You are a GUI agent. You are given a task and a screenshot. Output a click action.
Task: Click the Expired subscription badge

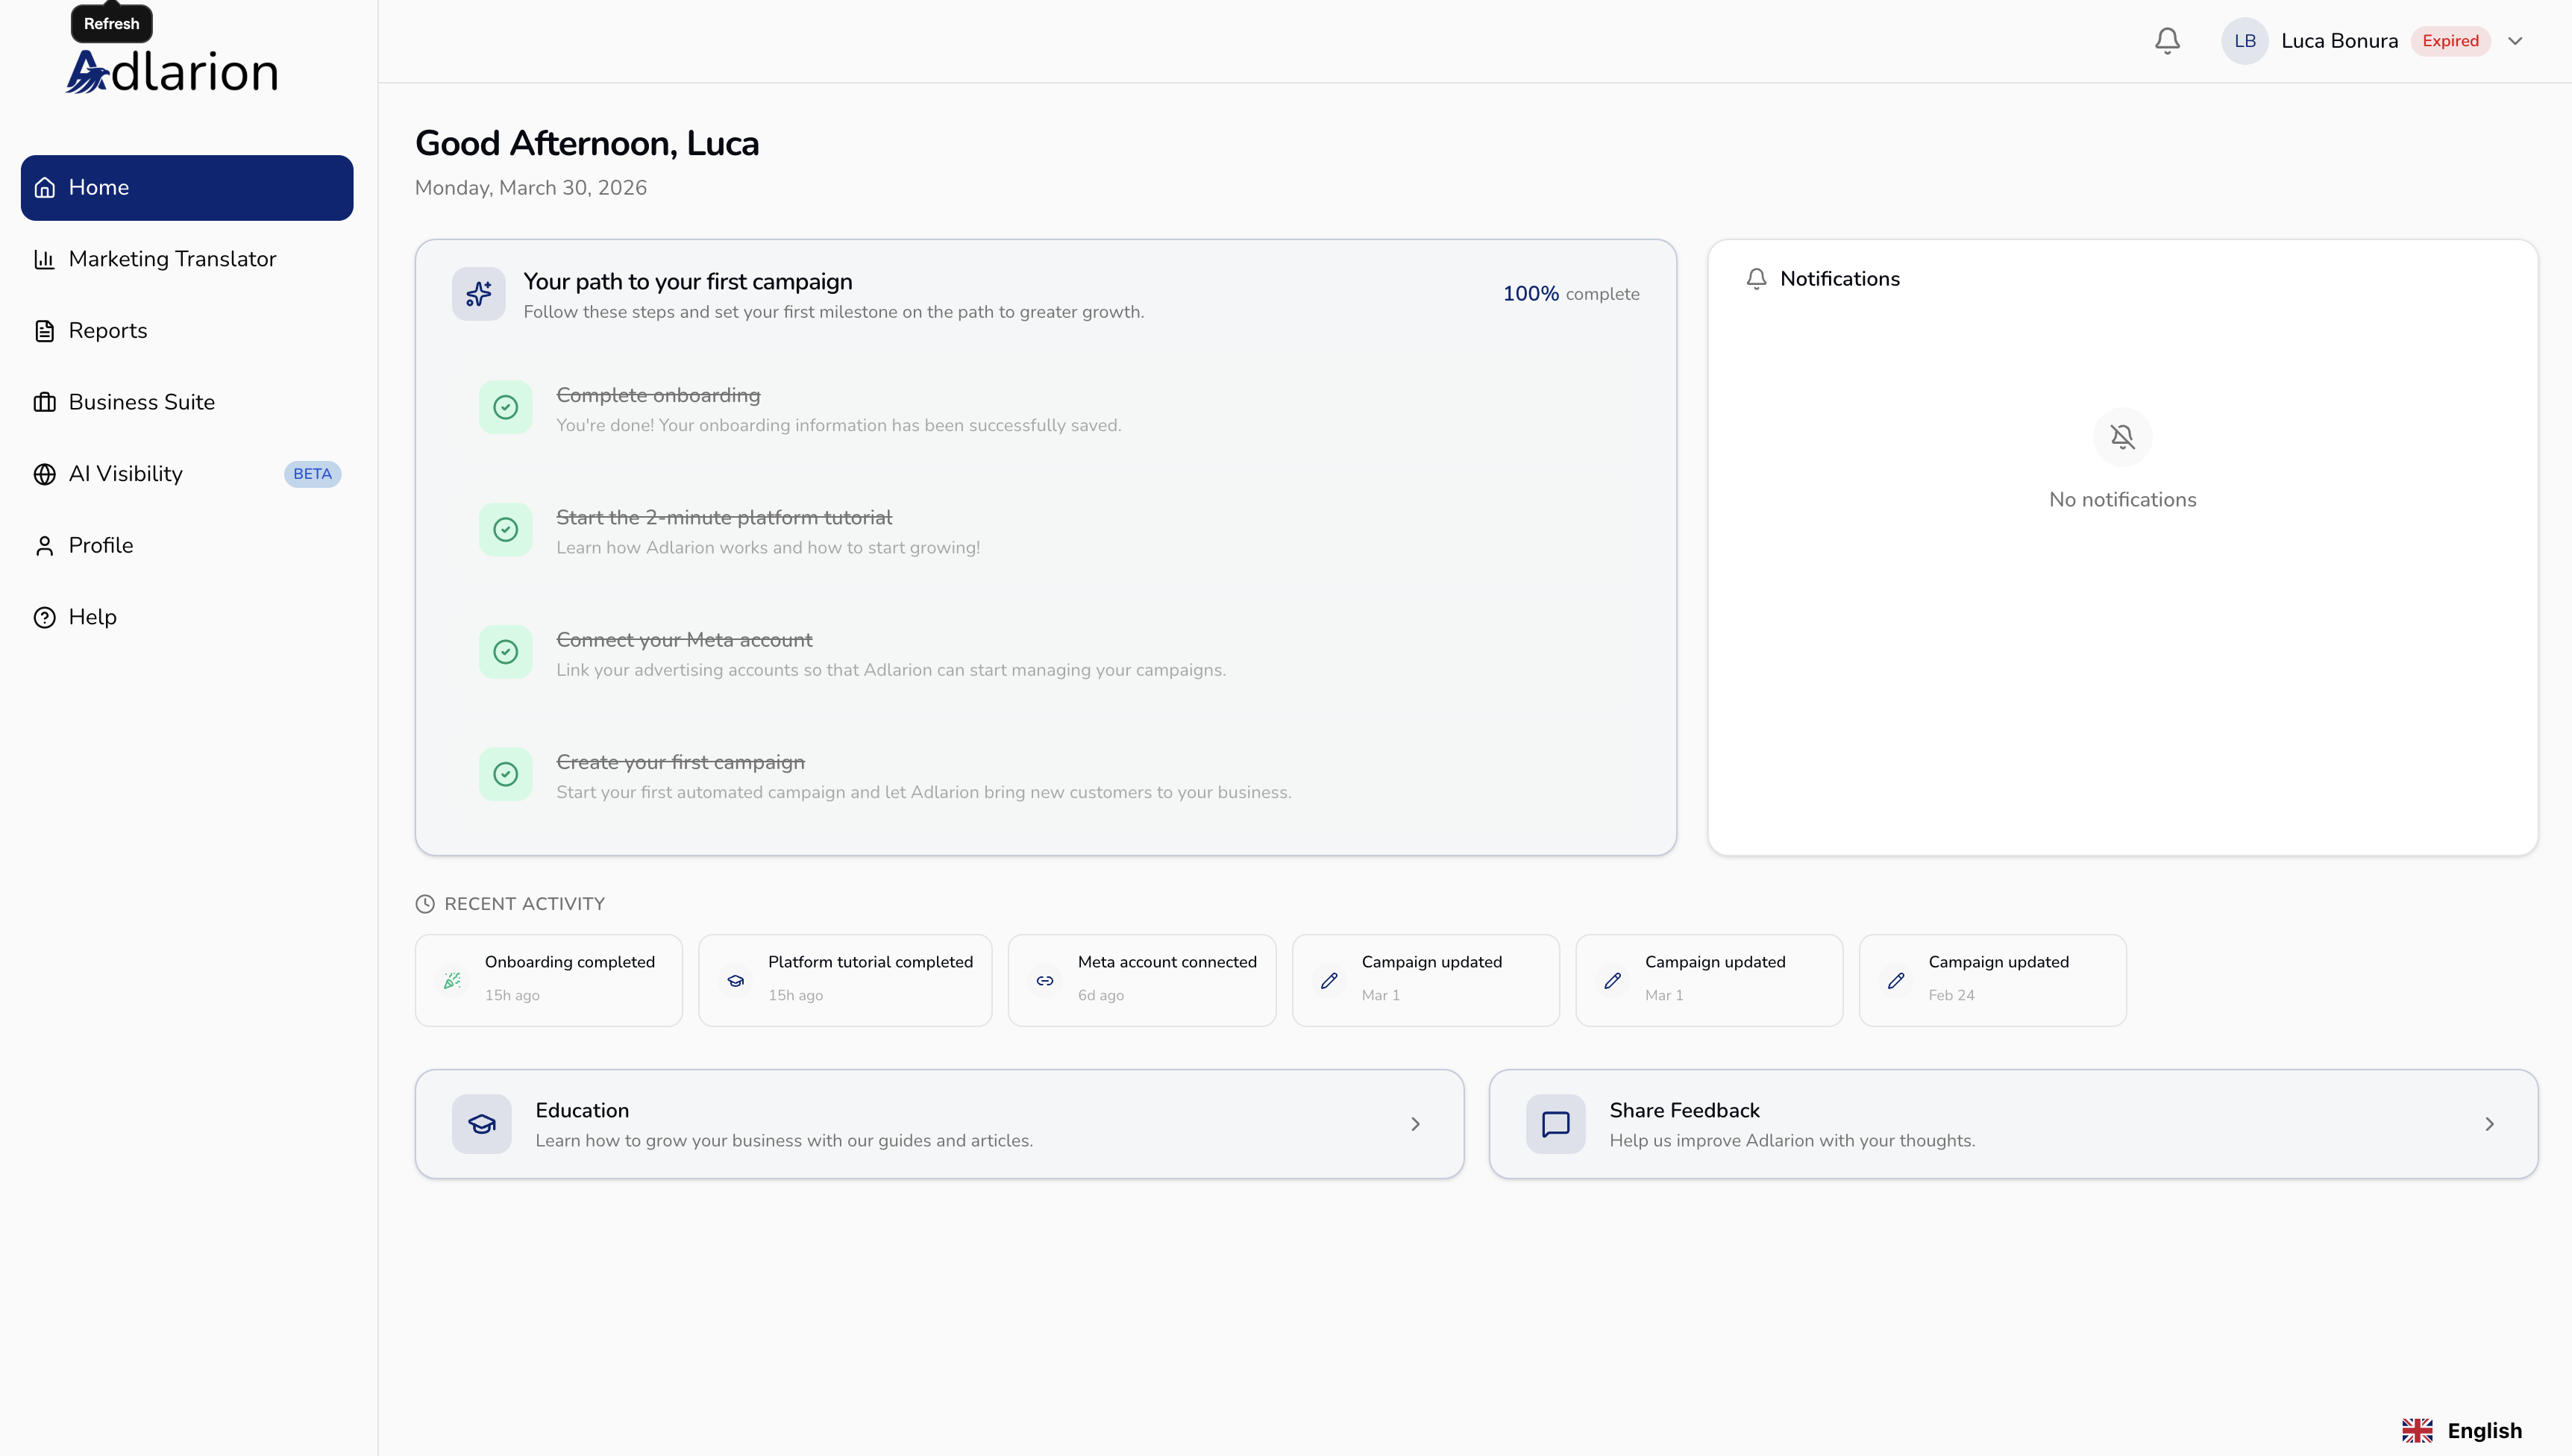(2450, 41)
